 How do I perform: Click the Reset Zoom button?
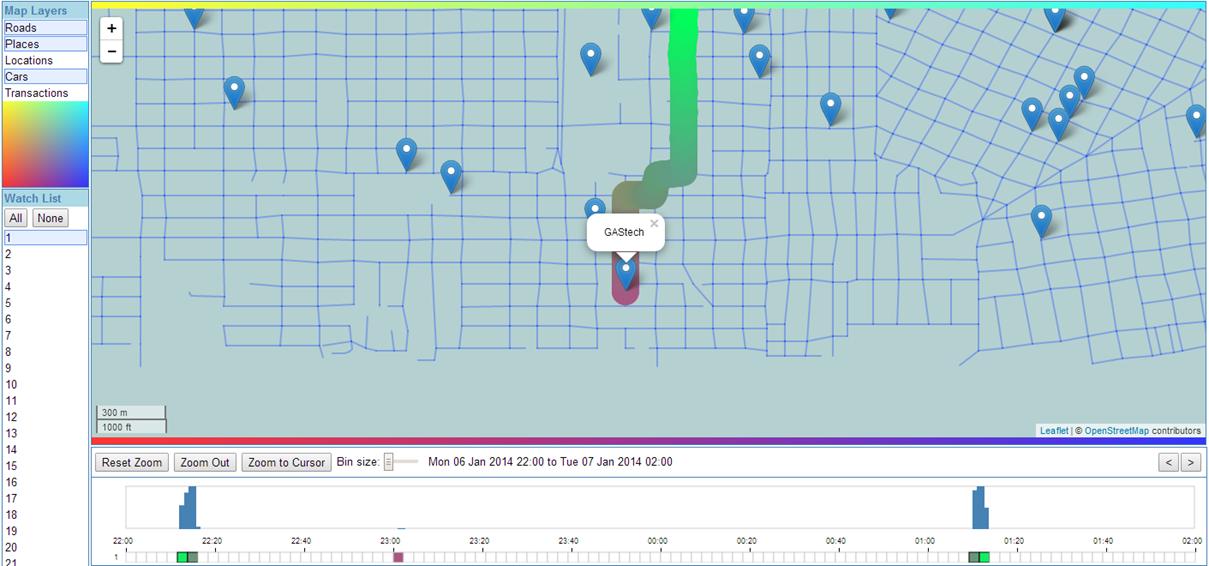coord(132,462)
